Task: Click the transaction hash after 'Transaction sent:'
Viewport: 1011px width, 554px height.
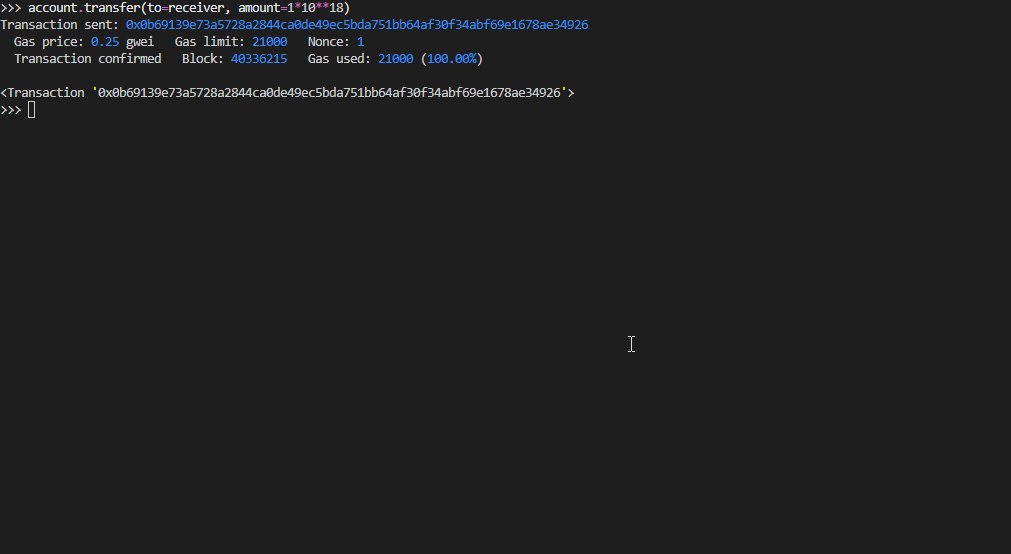Action: 357,25
